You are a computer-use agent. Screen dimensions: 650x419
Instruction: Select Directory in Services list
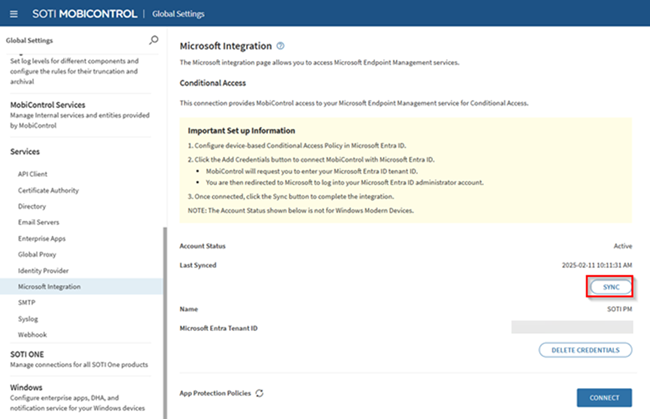coord(32,206)
